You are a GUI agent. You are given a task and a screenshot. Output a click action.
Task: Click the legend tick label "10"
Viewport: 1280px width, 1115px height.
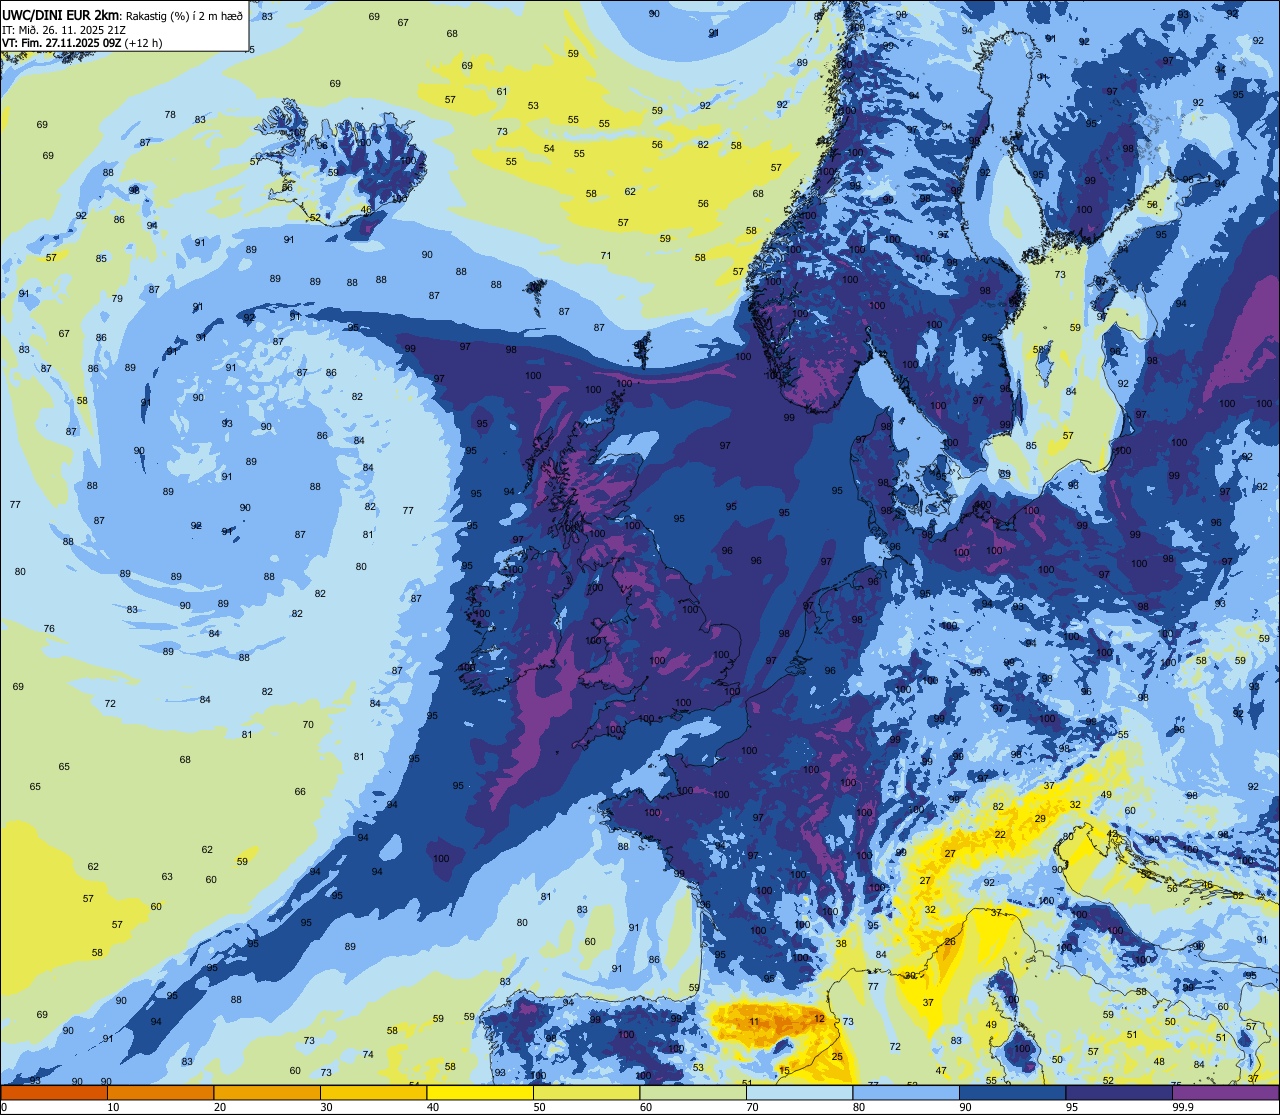click(x=113, y=1107)
